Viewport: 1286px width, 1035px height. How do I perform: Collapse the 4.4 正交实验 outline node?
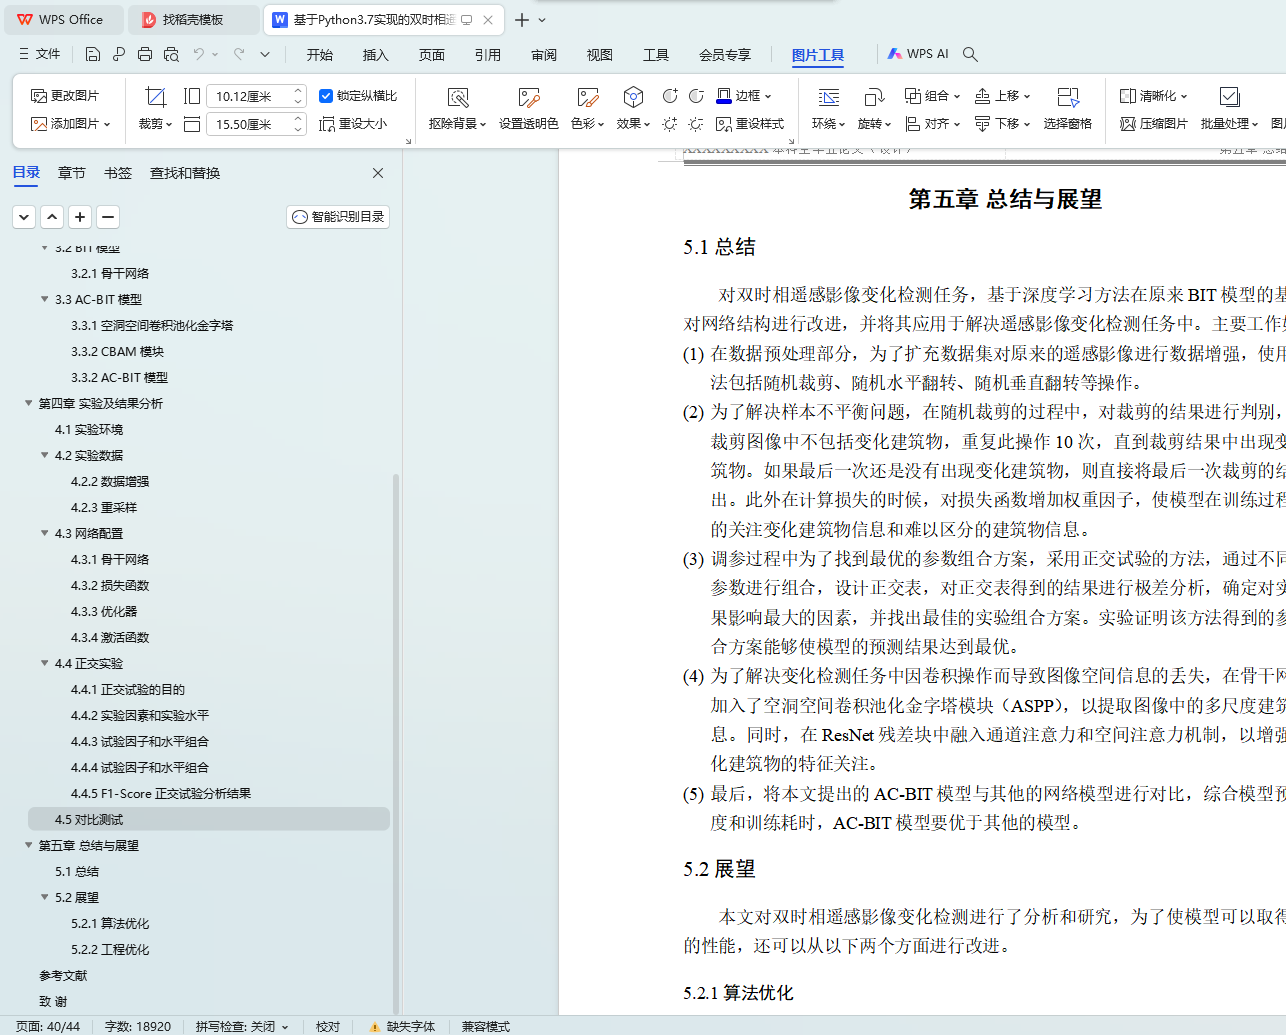pyautogui.click(x=45, y=663)
